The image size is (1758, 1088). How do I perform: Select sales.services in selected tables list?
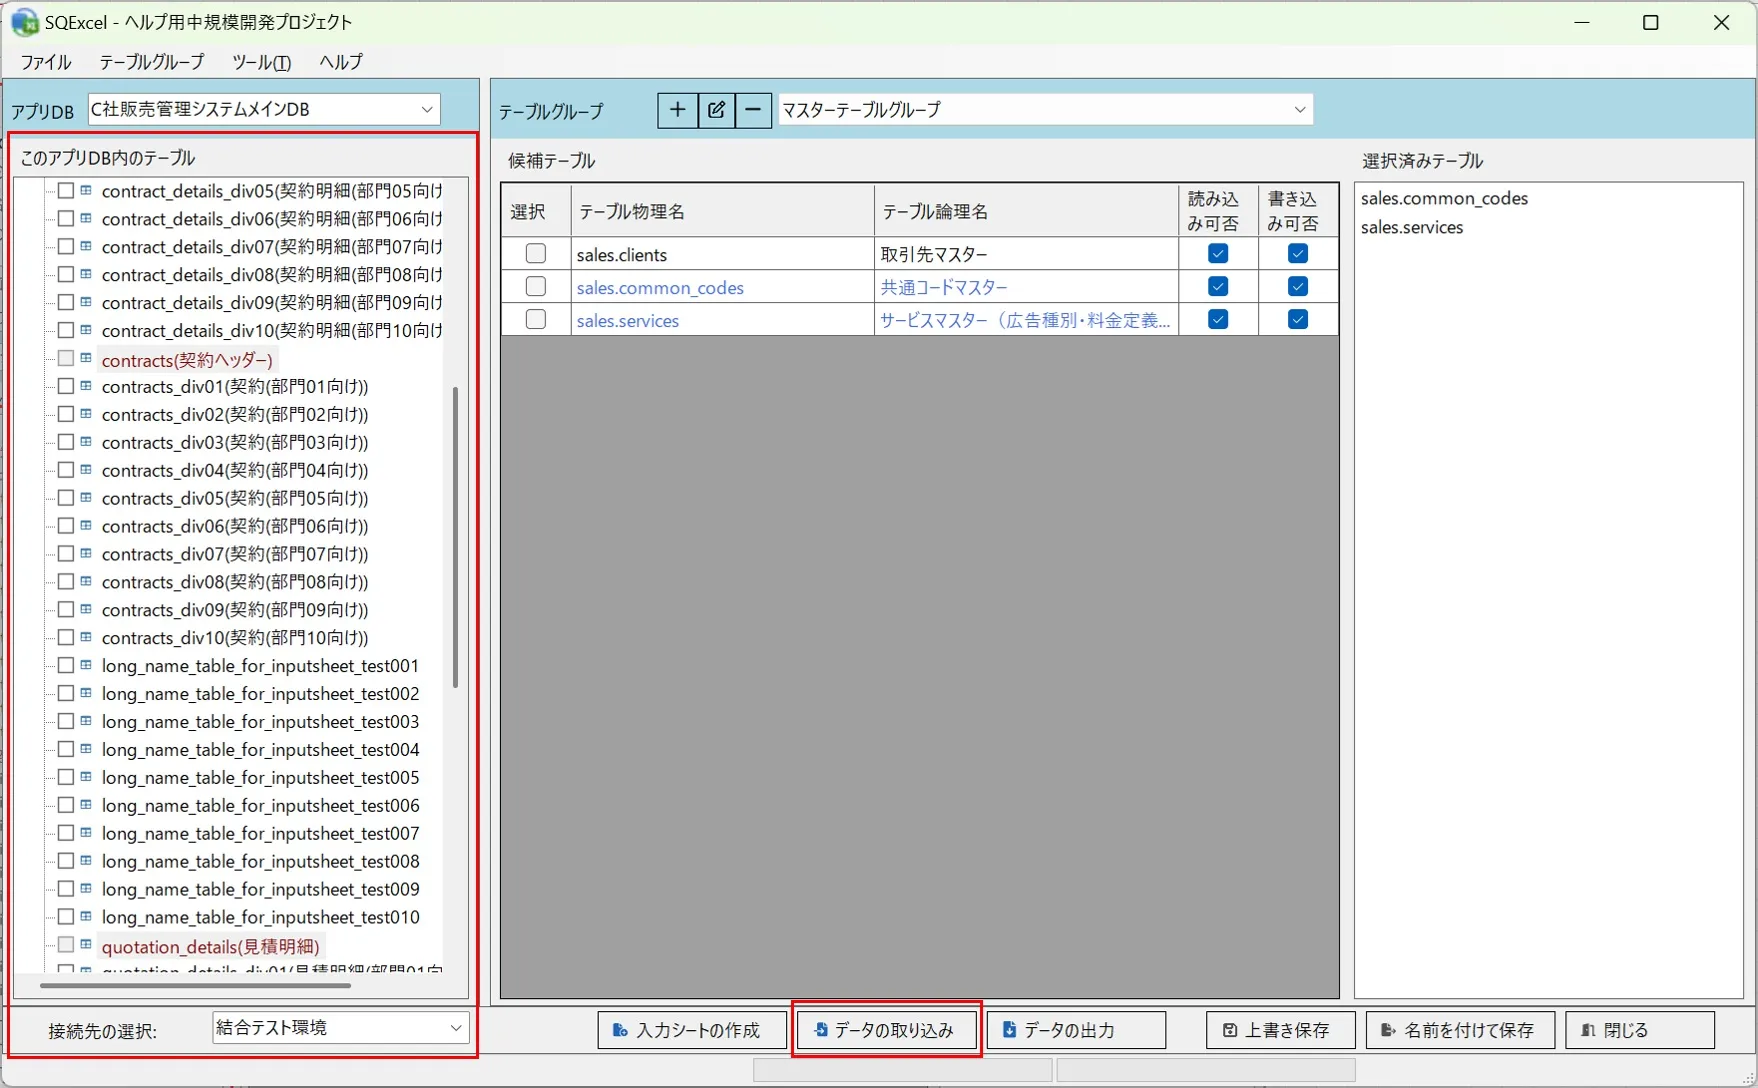1412,227
